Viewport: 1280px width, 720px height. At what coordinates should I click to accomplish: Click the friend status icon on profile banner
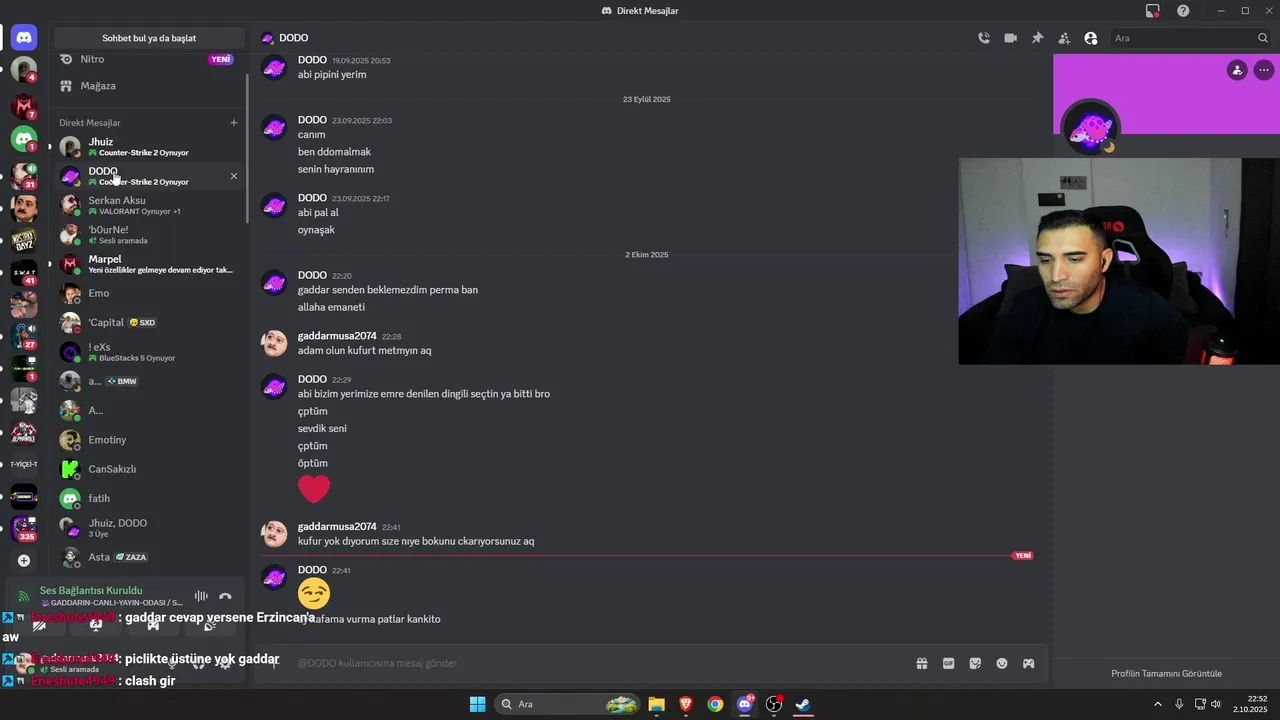coord(1237,70)
